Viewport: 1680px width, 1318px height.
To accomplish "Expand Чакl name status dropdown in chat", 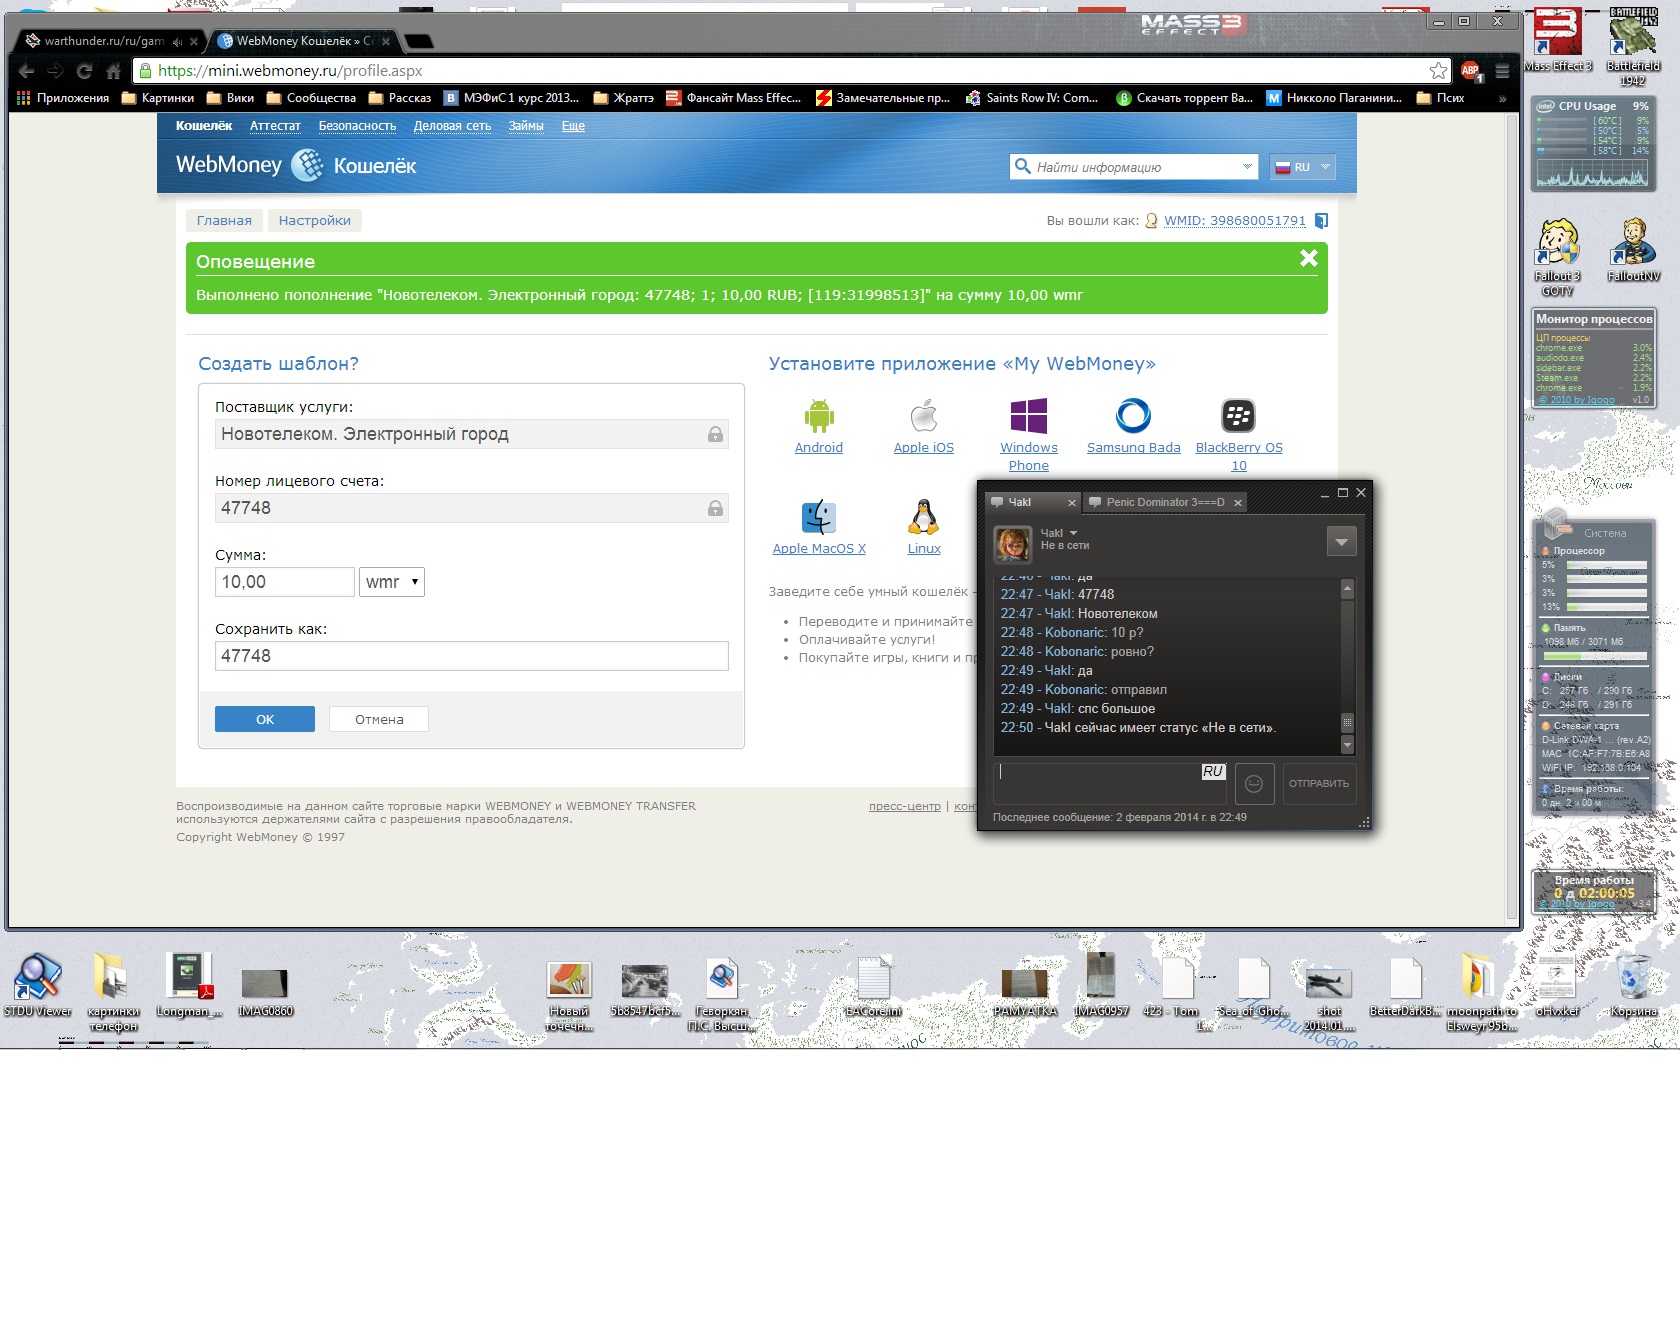I will (x=1073, y=533).
